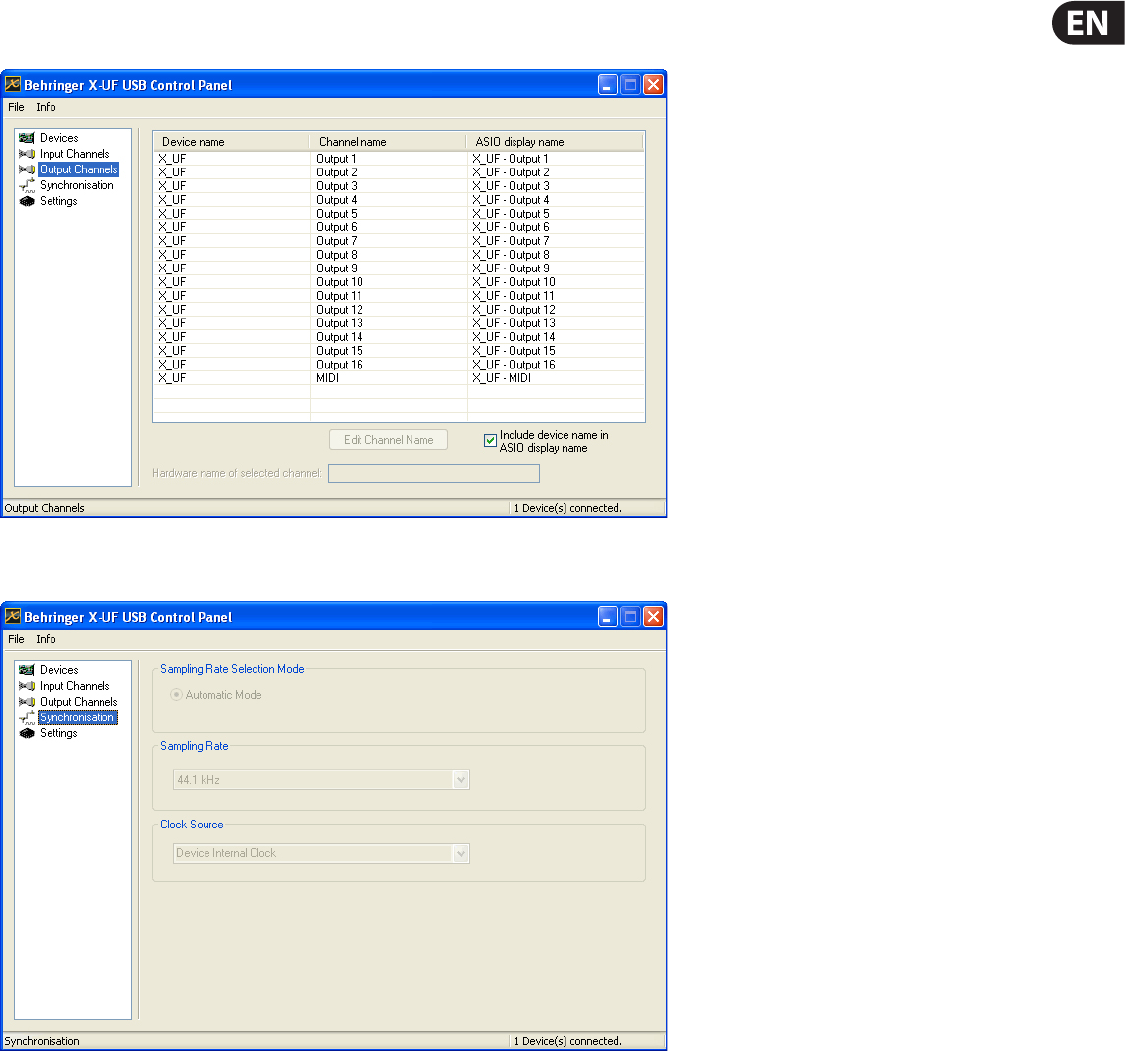Click Input Channels icon in top window
Image resolution: width=1125 pixels, height=1051 pixels.
(x=27, y=154)
